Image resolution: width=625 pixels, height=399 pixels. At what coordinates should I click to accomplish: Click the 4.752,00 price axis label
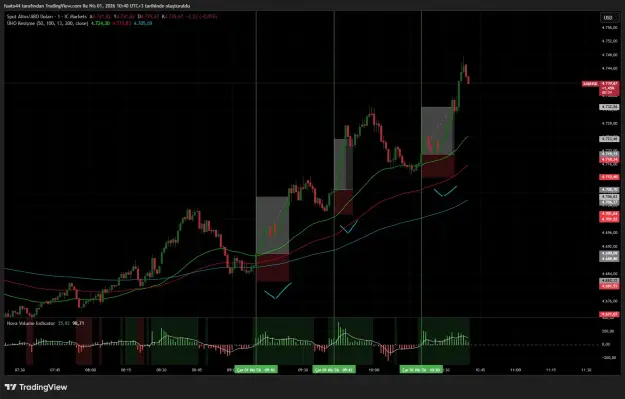tap(610, 41)
